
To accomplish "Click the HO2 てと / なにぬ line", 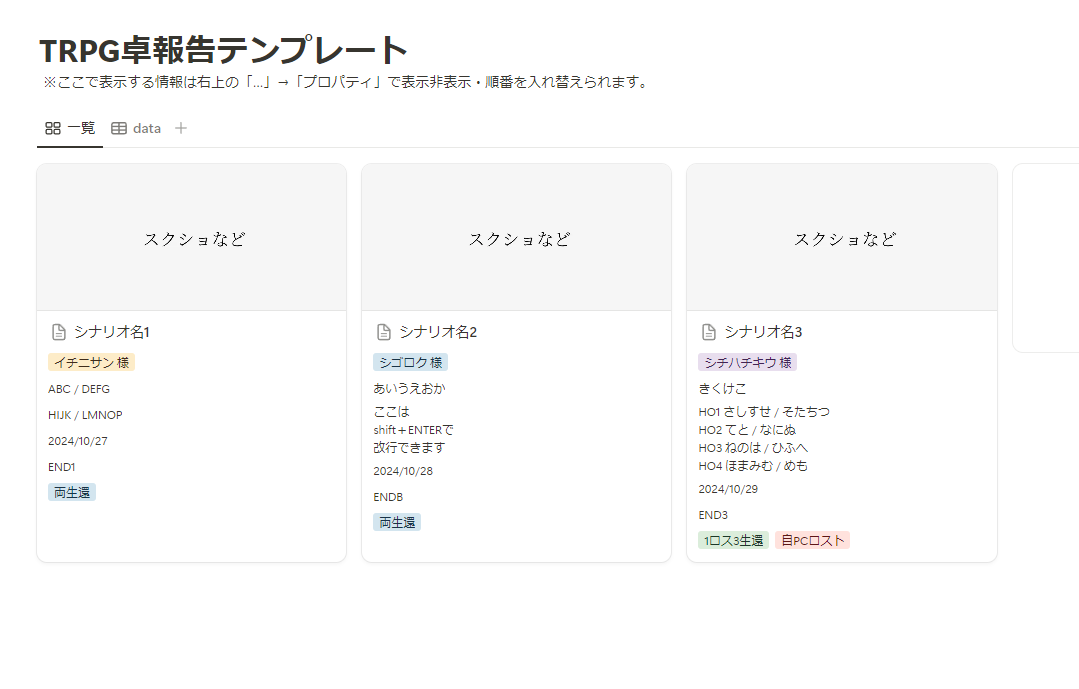I will click(x=747, y=430).
